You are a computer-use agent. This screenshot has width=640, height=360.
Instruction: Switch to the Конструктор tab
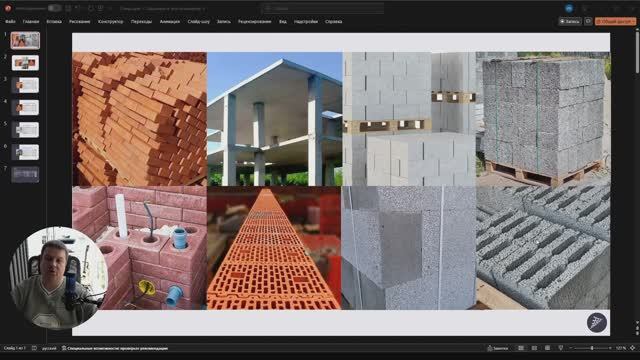pos(110,21)
